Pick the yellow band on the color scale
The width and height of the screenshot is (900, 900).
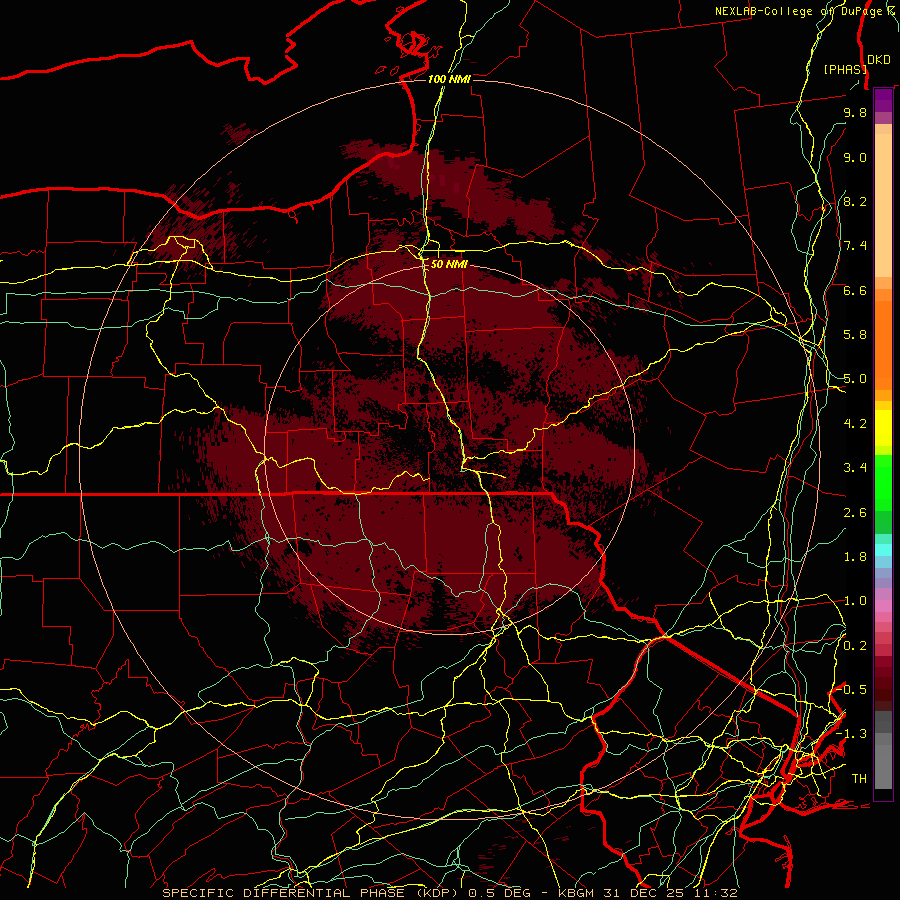pos(883,428)
